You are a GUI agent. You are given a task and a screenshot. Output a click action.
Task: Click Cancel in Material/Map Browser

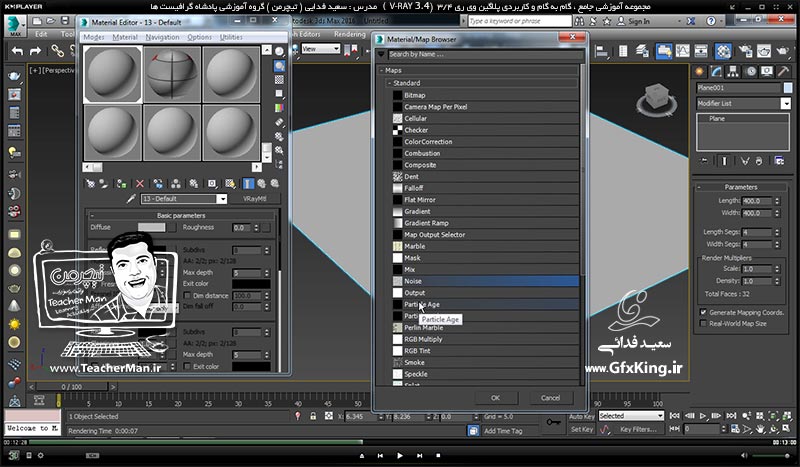point(550,398)
